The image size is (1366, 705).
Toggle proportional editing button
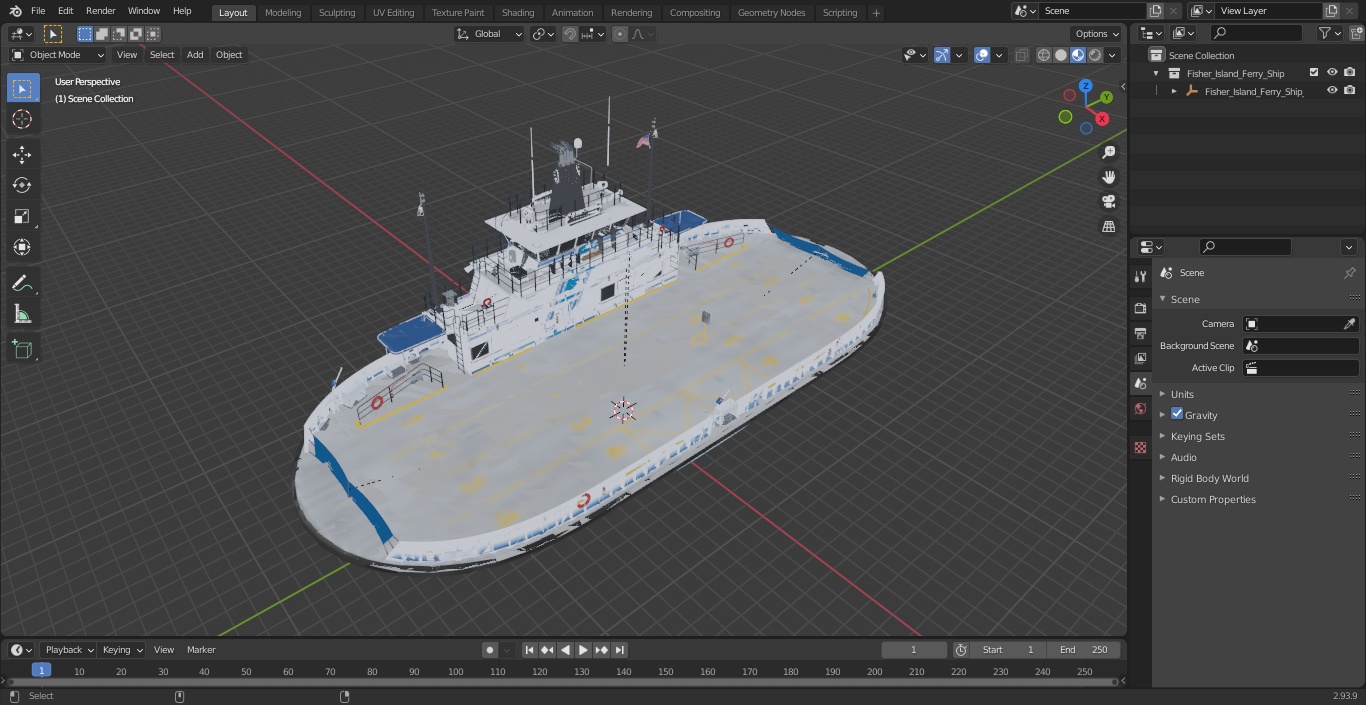[620, 34]
